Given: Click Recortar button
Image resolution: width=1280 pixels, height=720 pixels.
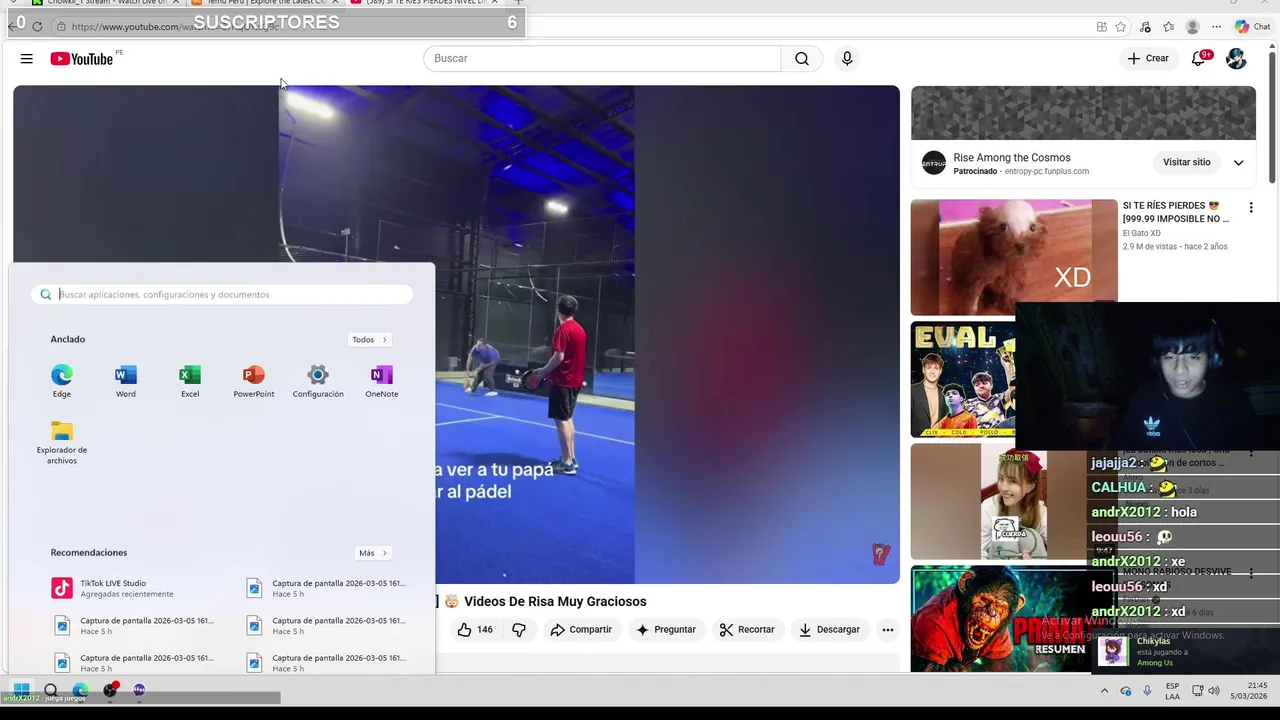Looking at the screenshot, I should click(x=747, y=630).
